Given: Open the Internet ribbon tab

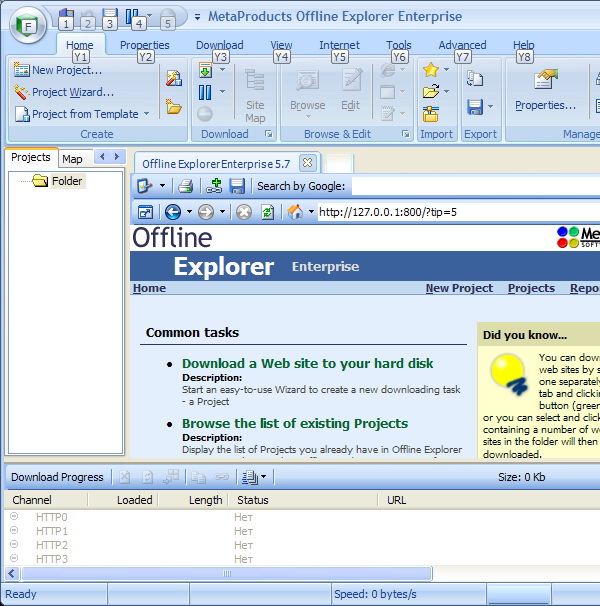Looking at the screenshot, I should tap(339, 45).
